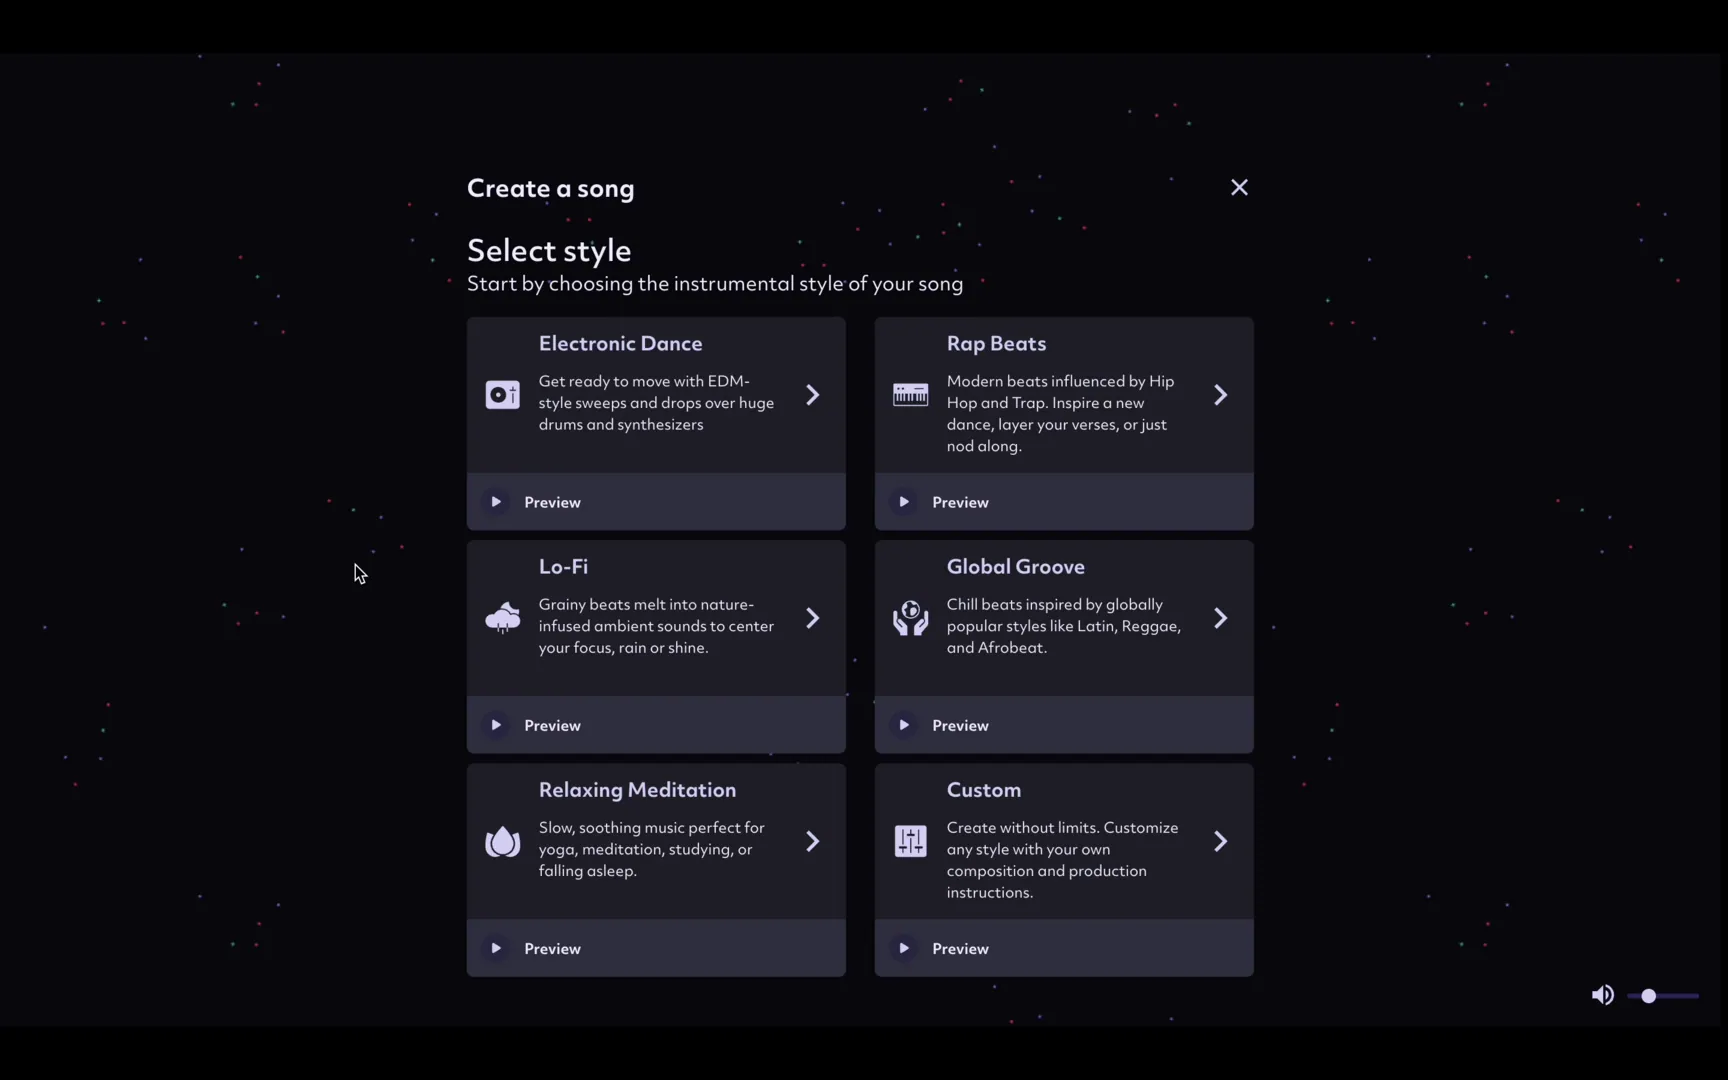Open Rap Beats using its chevron arrow
The image size is (1728, 1080).
click(x=1221, y=395)
